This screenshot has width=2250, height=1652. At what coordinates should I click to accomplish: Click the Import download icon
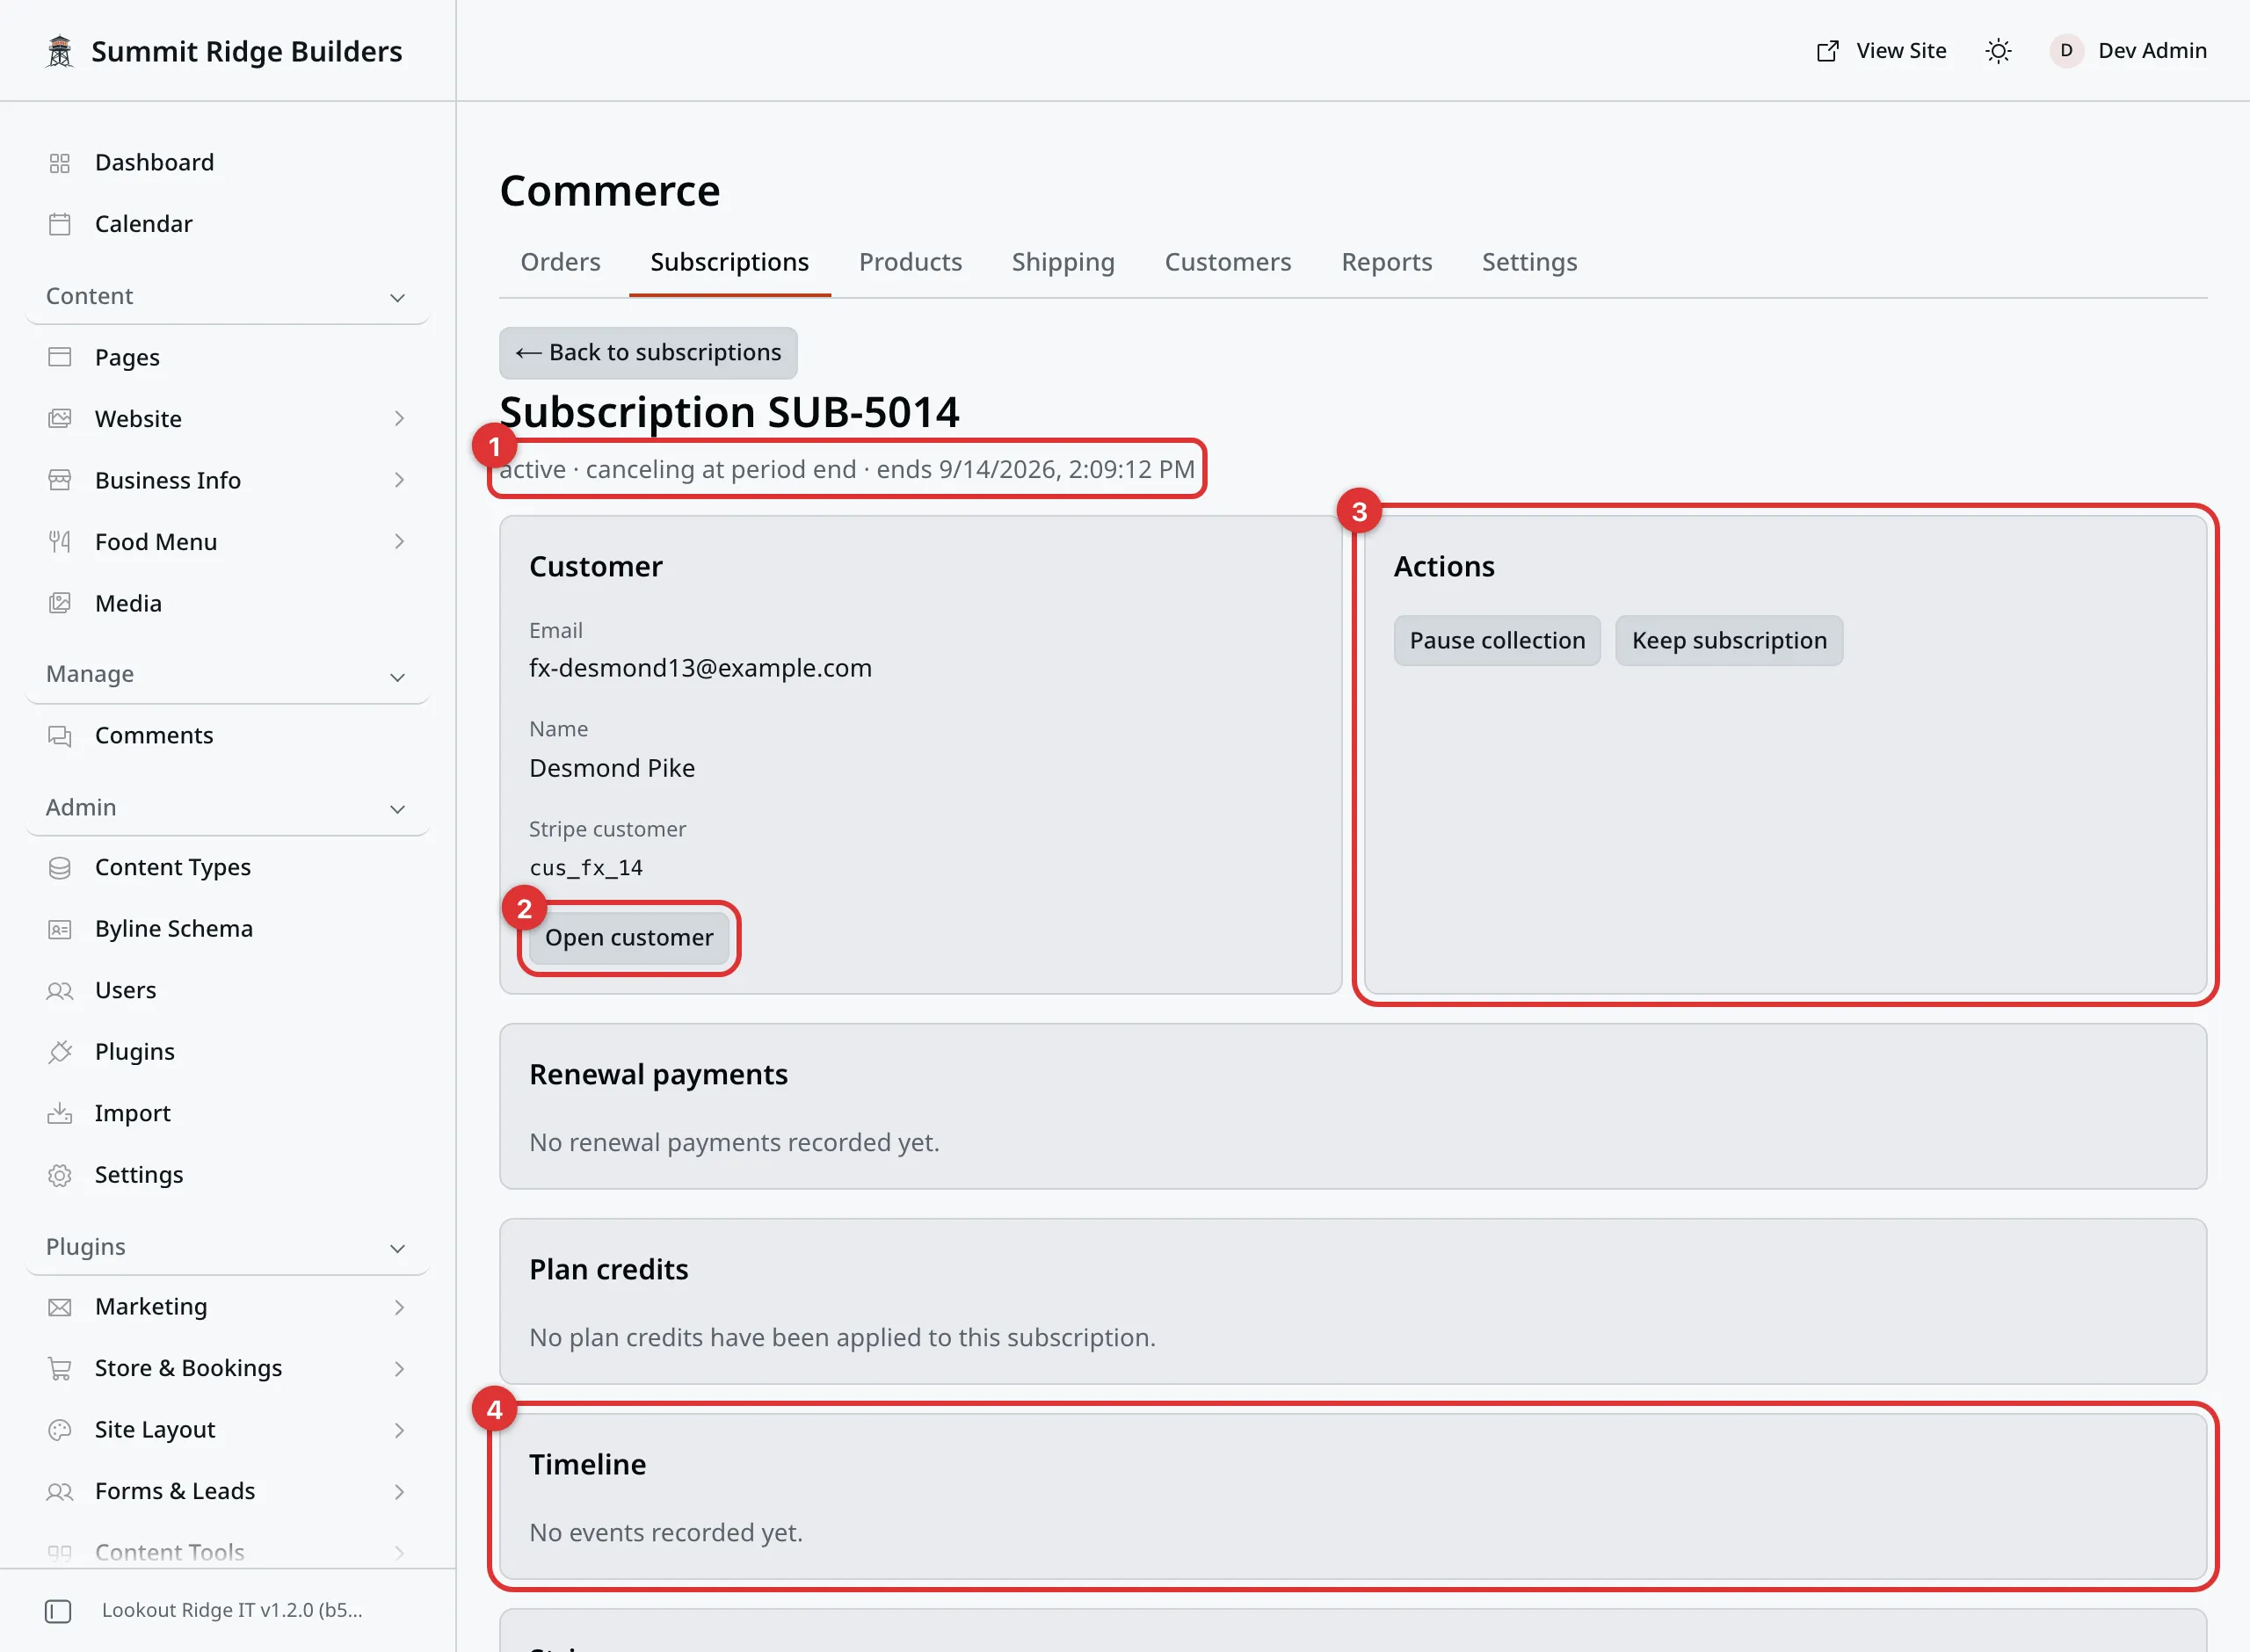coord(60,1113)
